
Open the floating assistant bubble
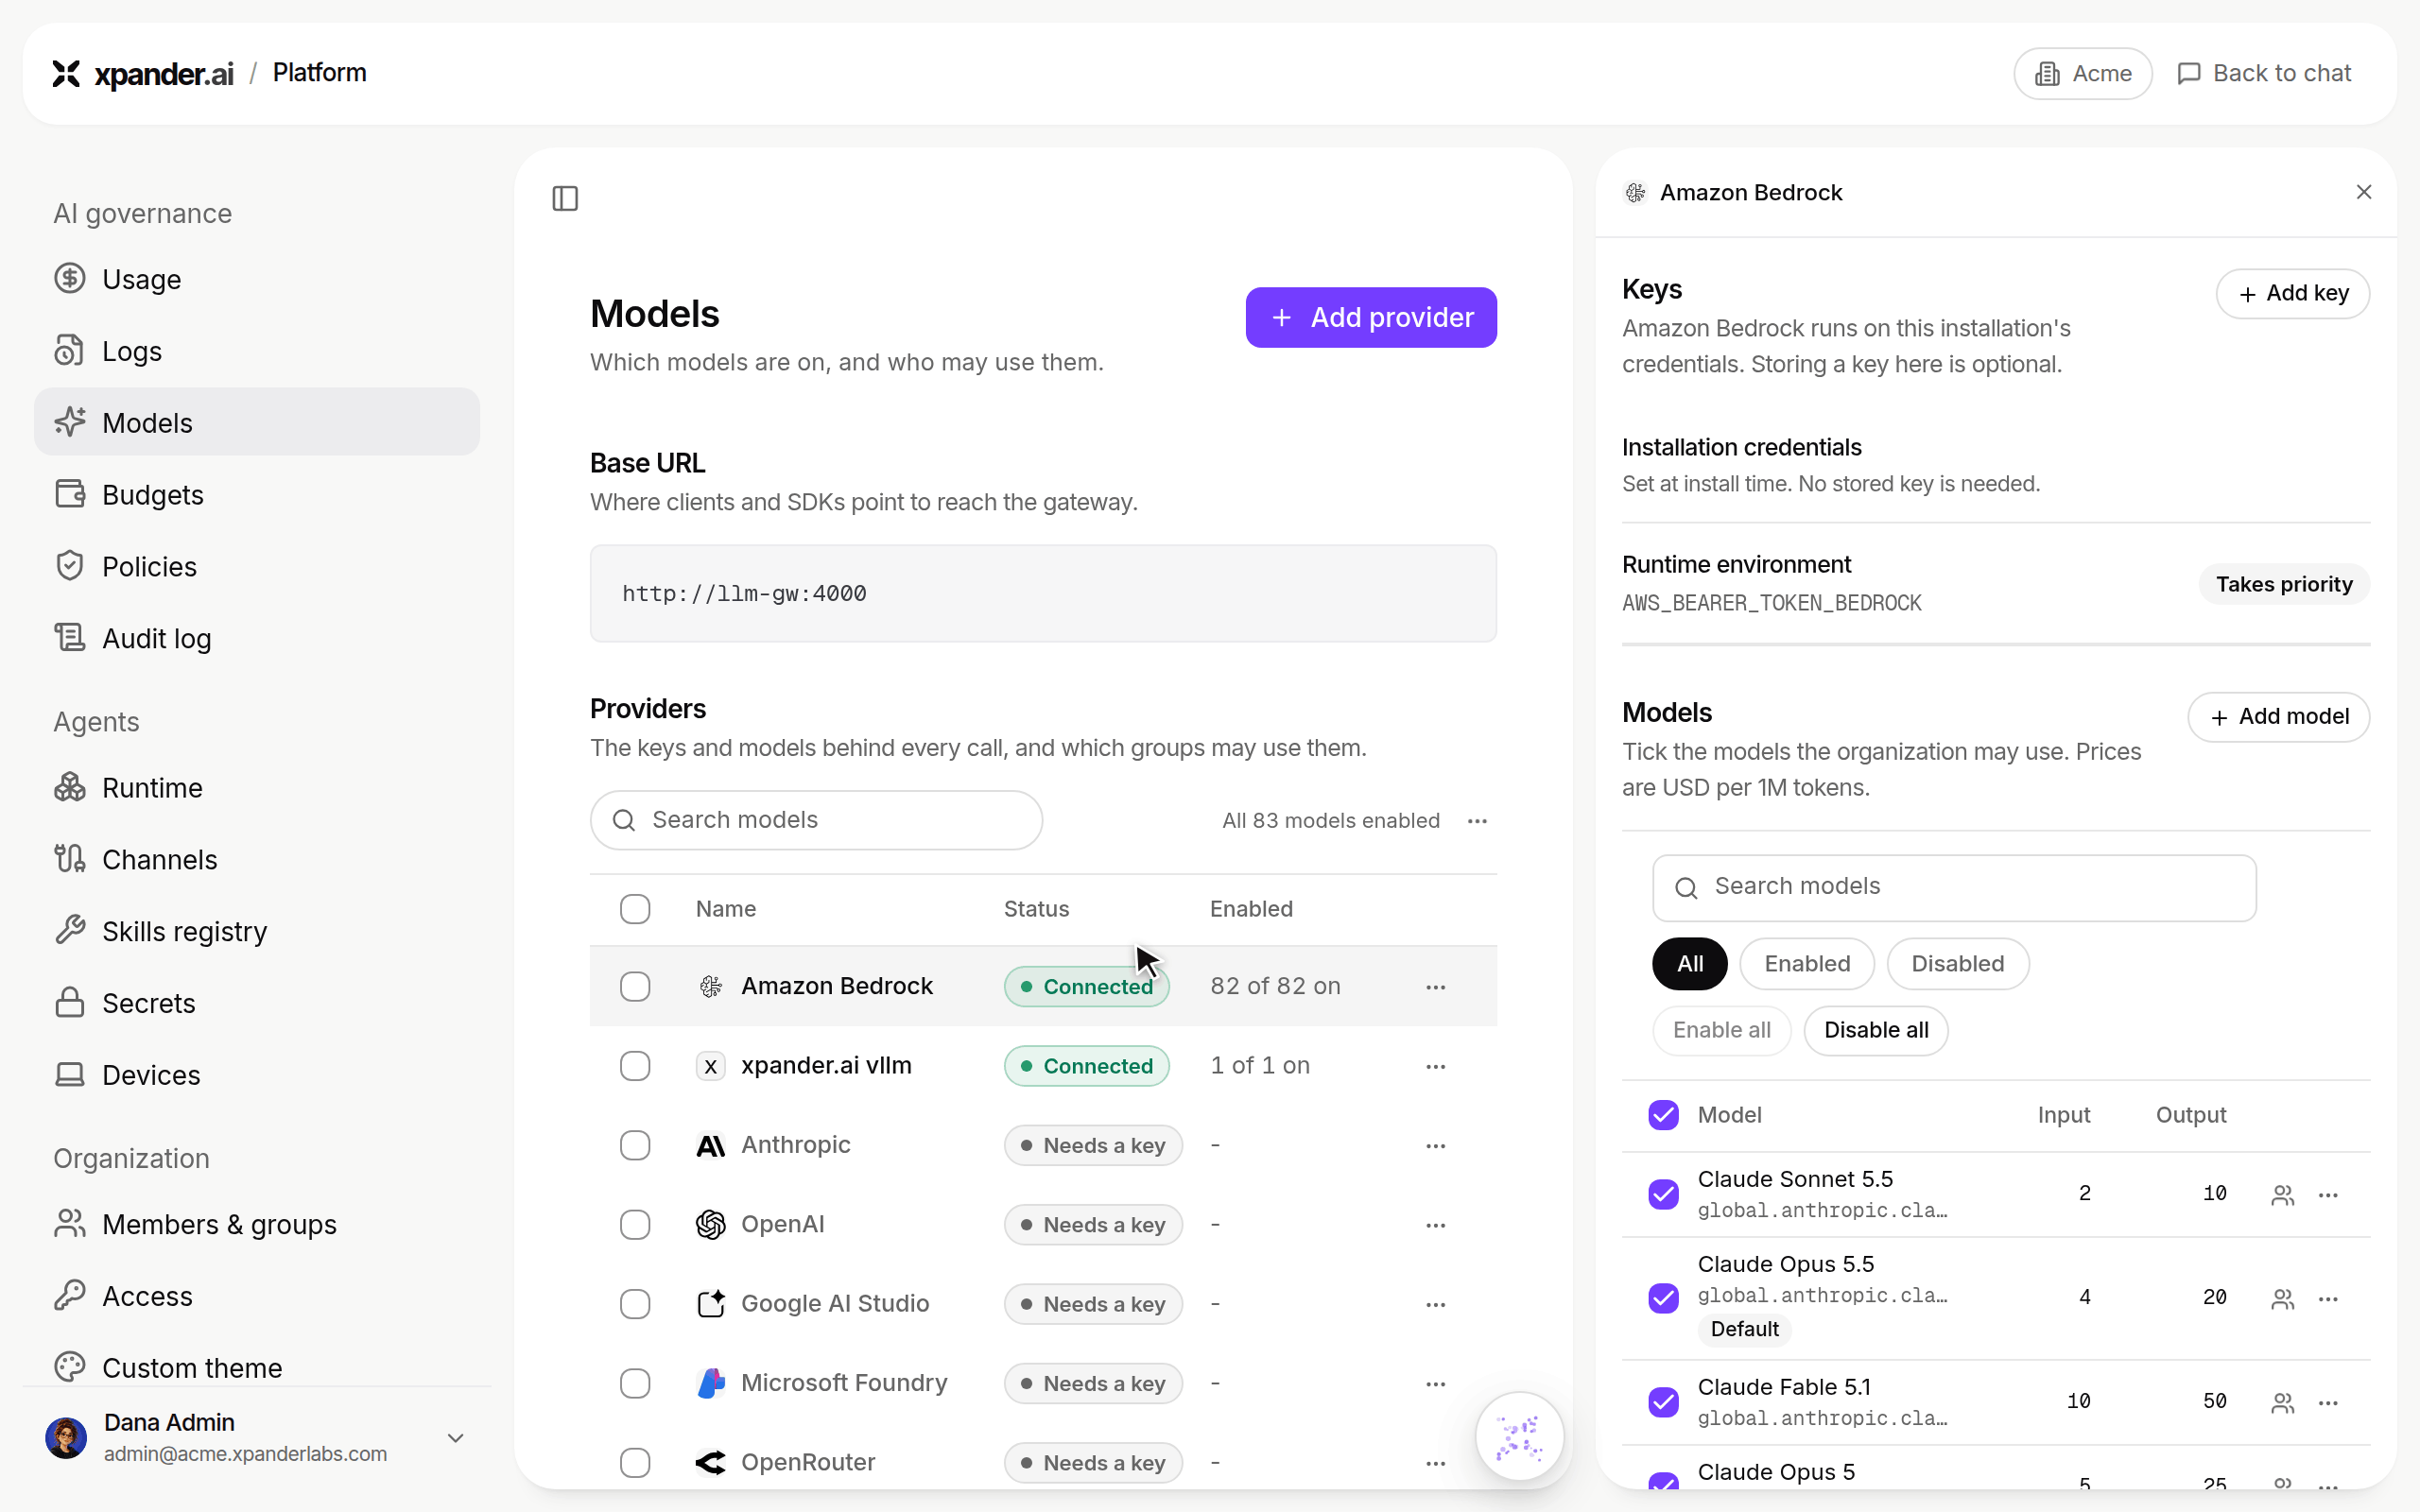tap(1520, 1436)
